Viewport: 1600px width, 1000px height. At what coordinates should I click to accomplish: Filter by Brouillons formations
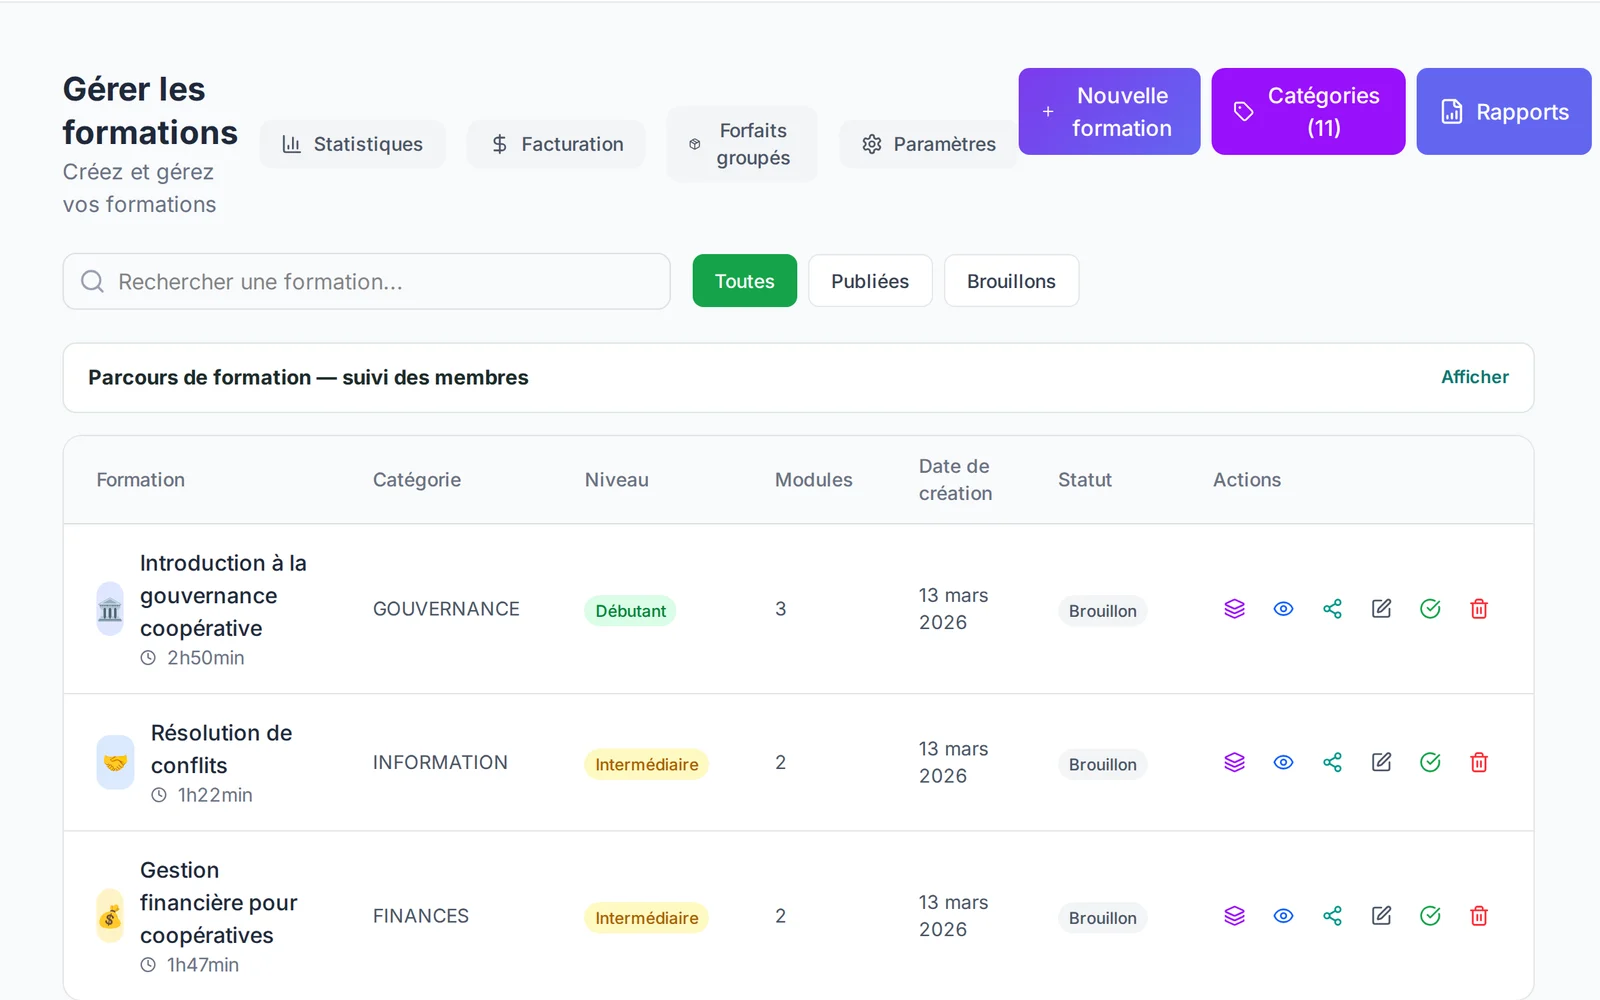(x=1011, y=281)
